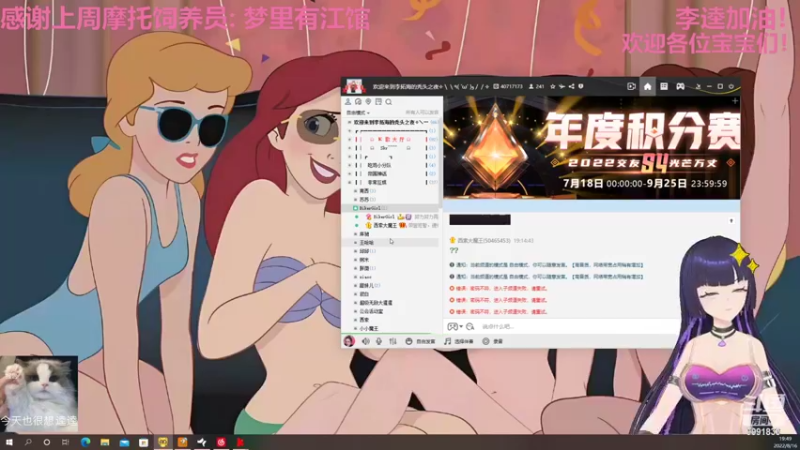800x450 pixels.
Task: Select the 西西 sub-channel
Action: (x=364, y=199)
